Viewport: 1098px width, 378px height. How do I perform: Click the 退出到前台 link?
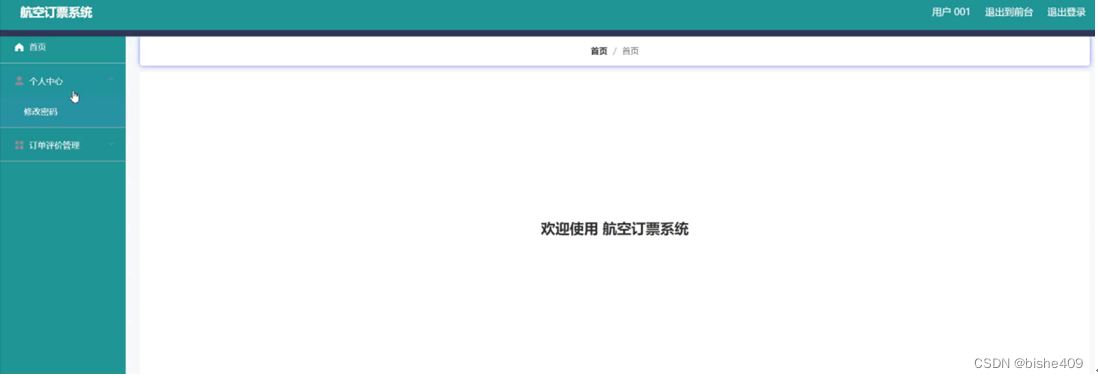point(1008,13)
